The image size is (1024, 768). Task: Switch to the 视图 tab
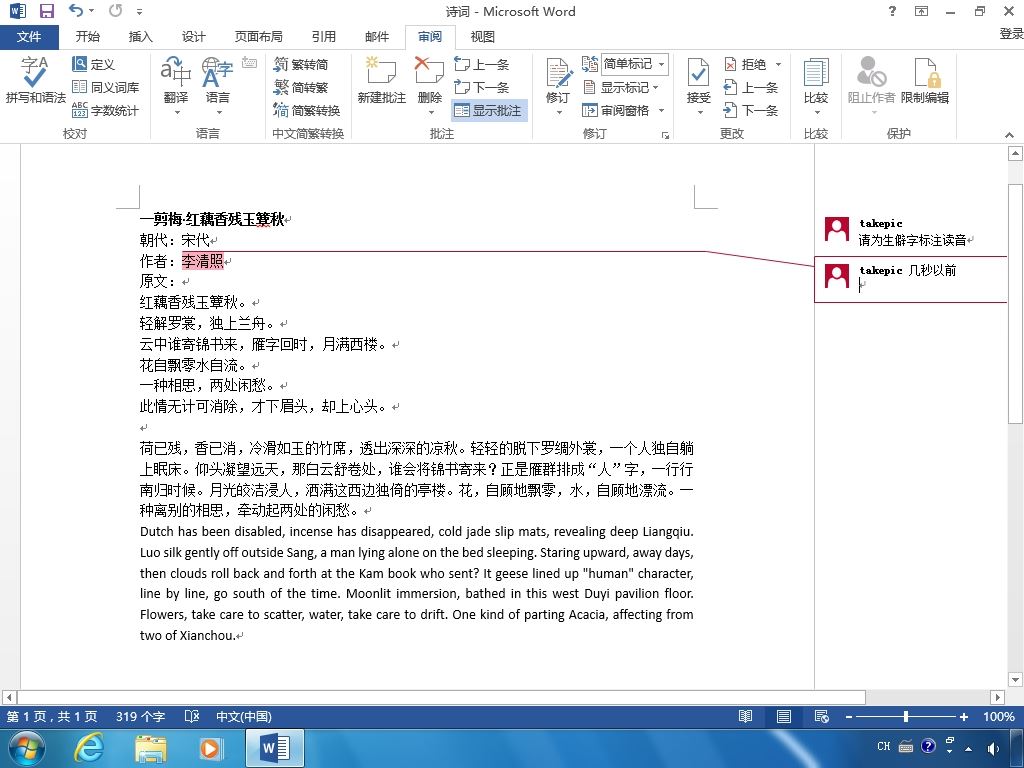point(483,37)
